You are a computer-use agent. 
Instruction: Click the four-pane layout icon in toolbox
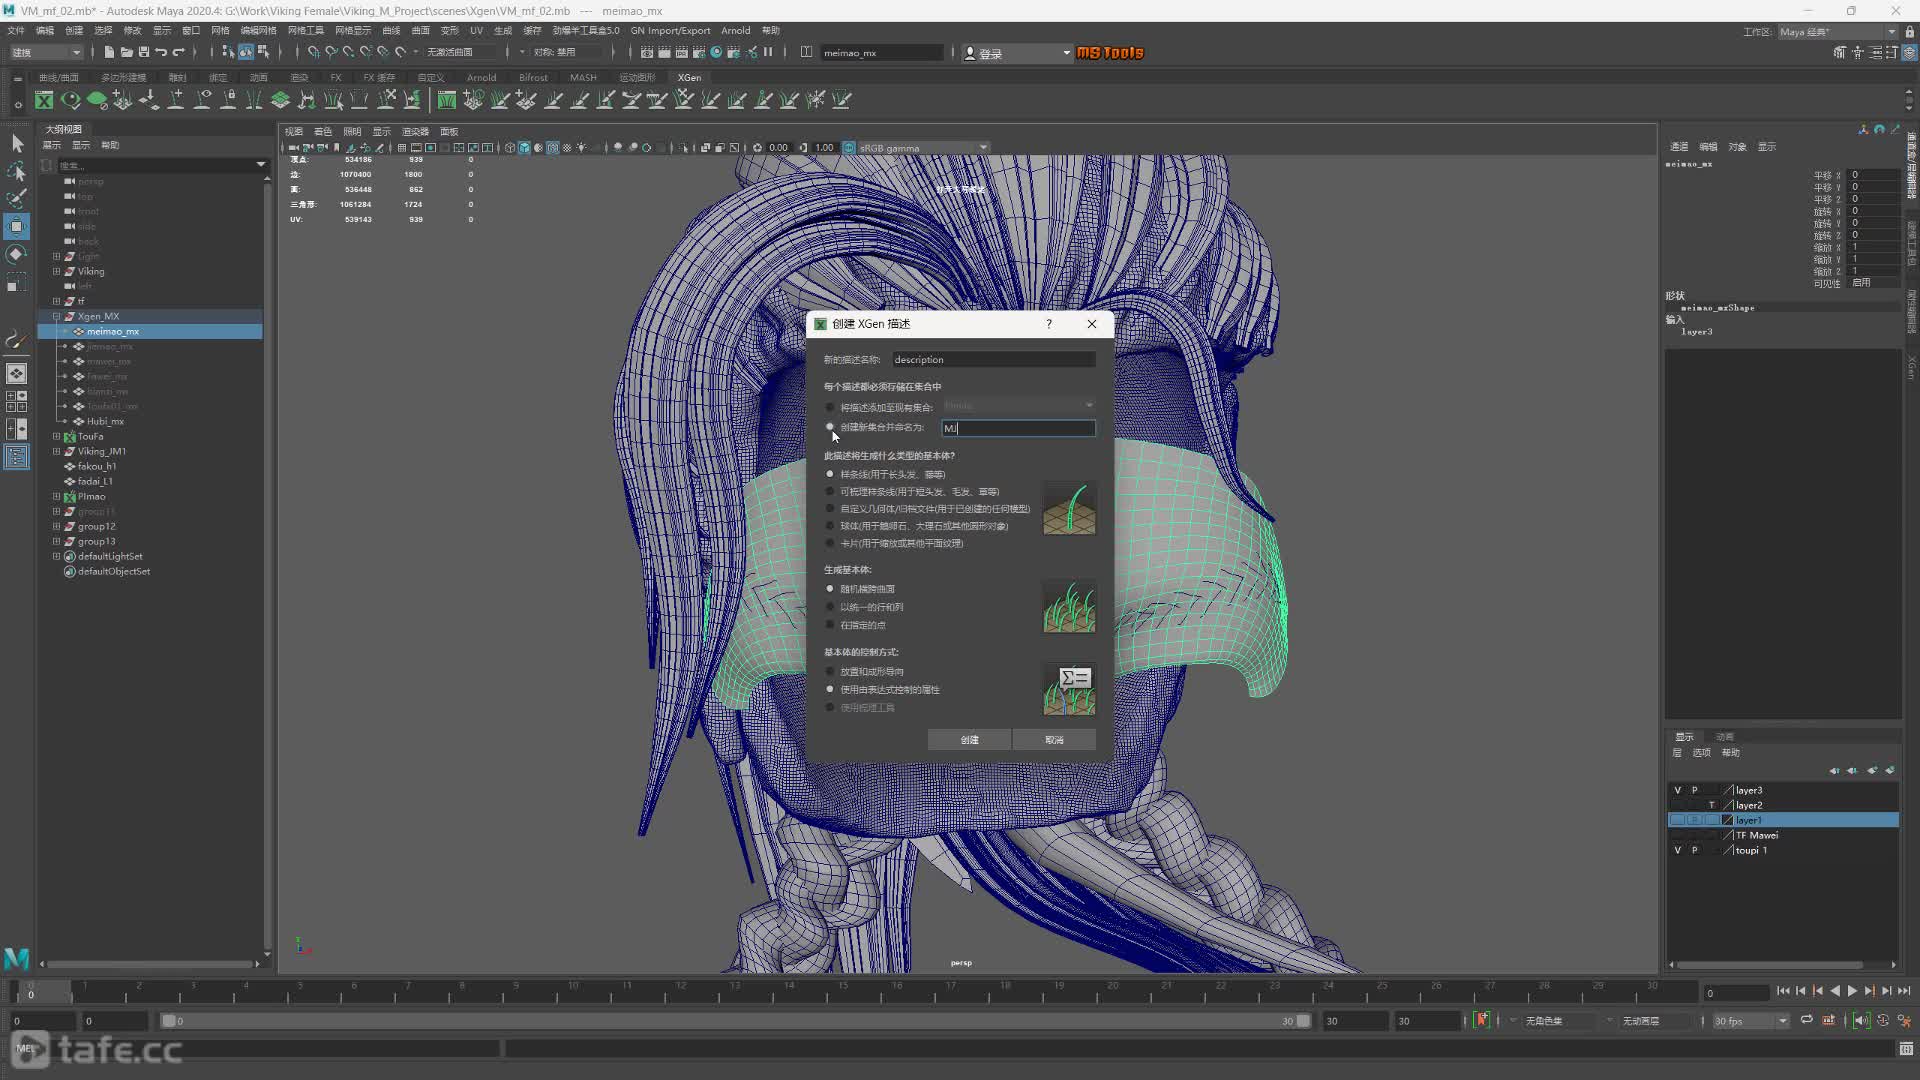(x=16, y=401)
